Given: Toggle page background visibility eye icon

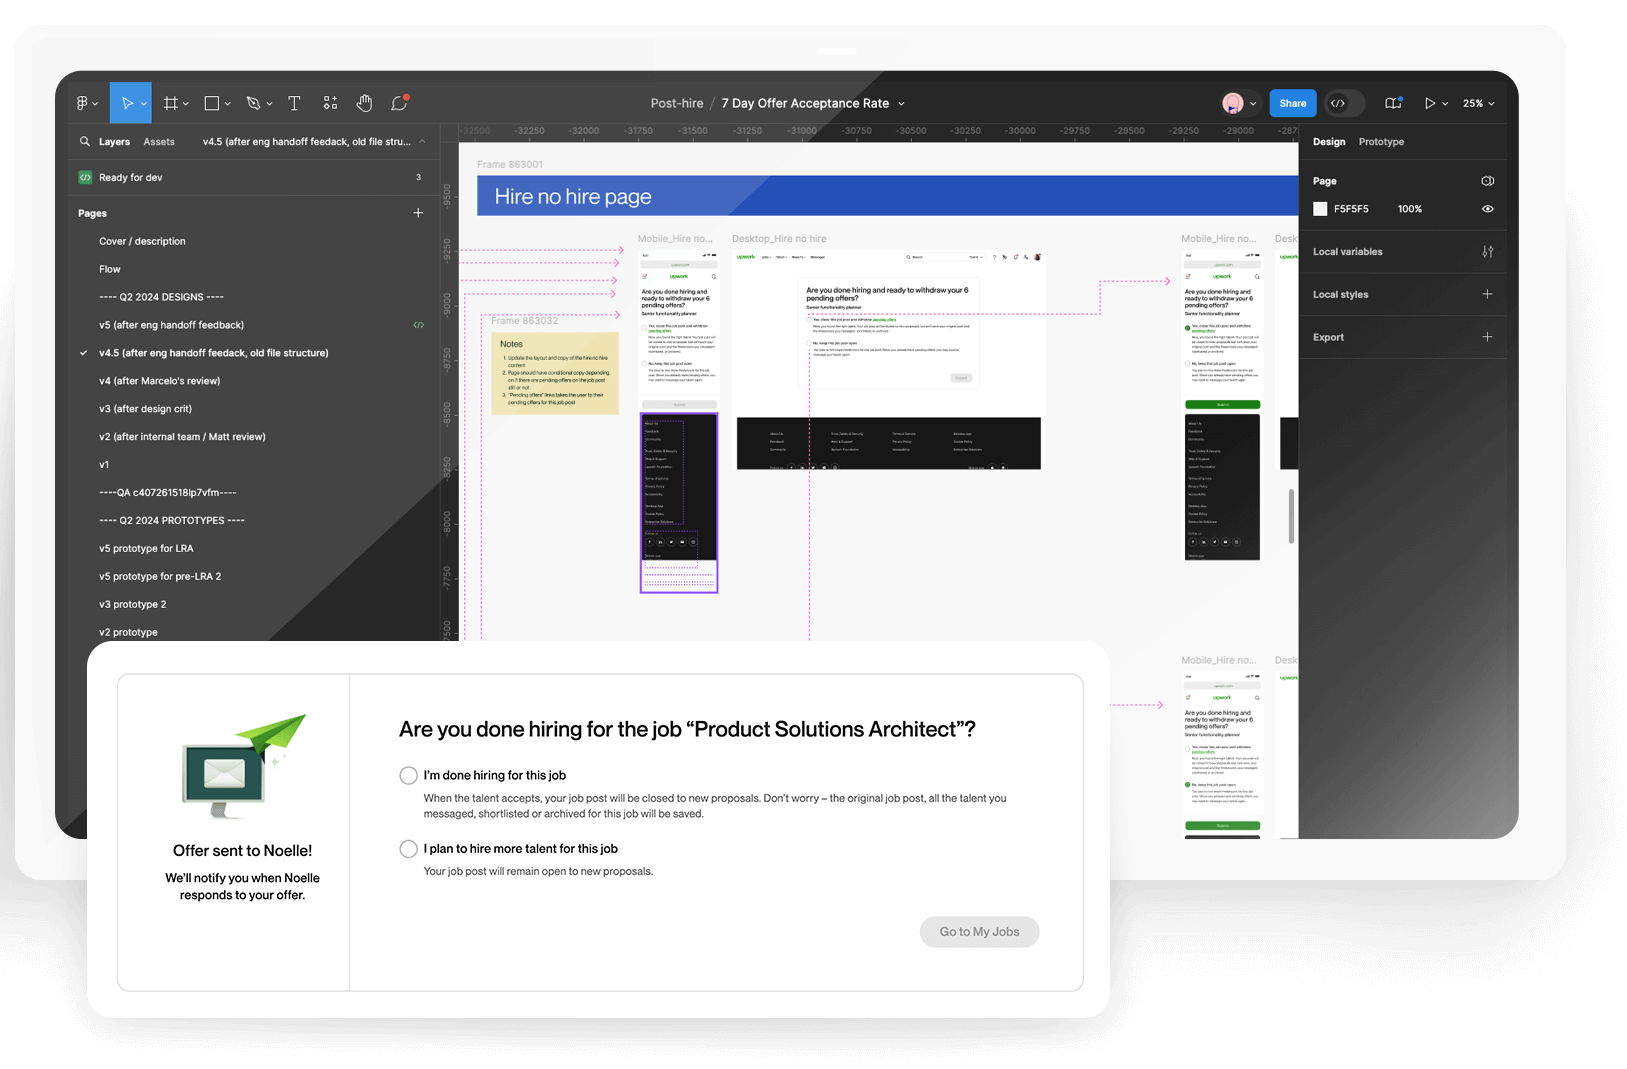Looking at the screenshot, I should (1487, 209).
